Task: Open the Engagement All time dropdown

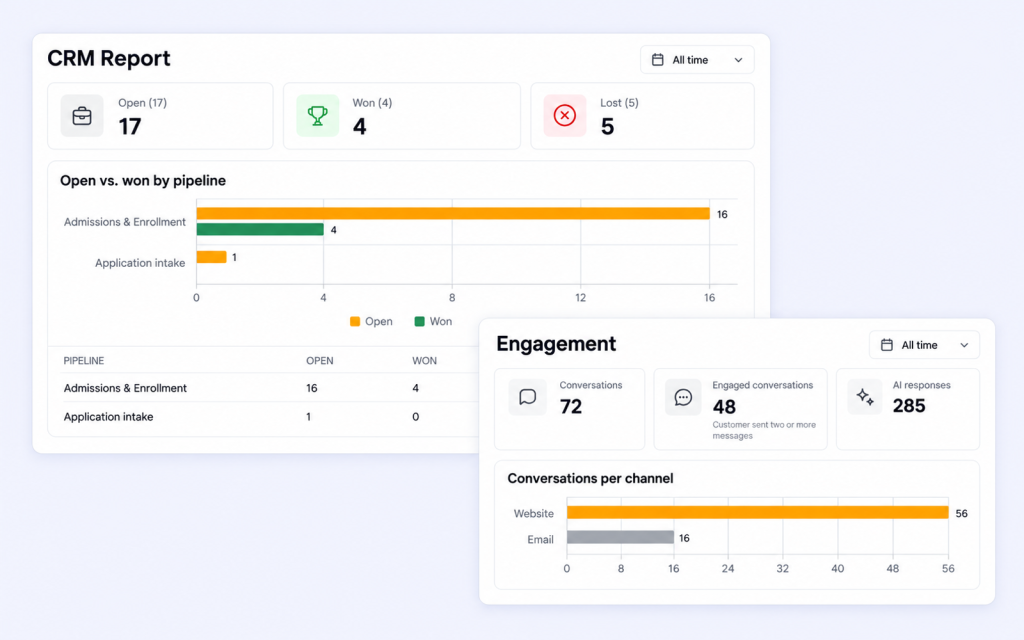Action: [x=924, y=345]
